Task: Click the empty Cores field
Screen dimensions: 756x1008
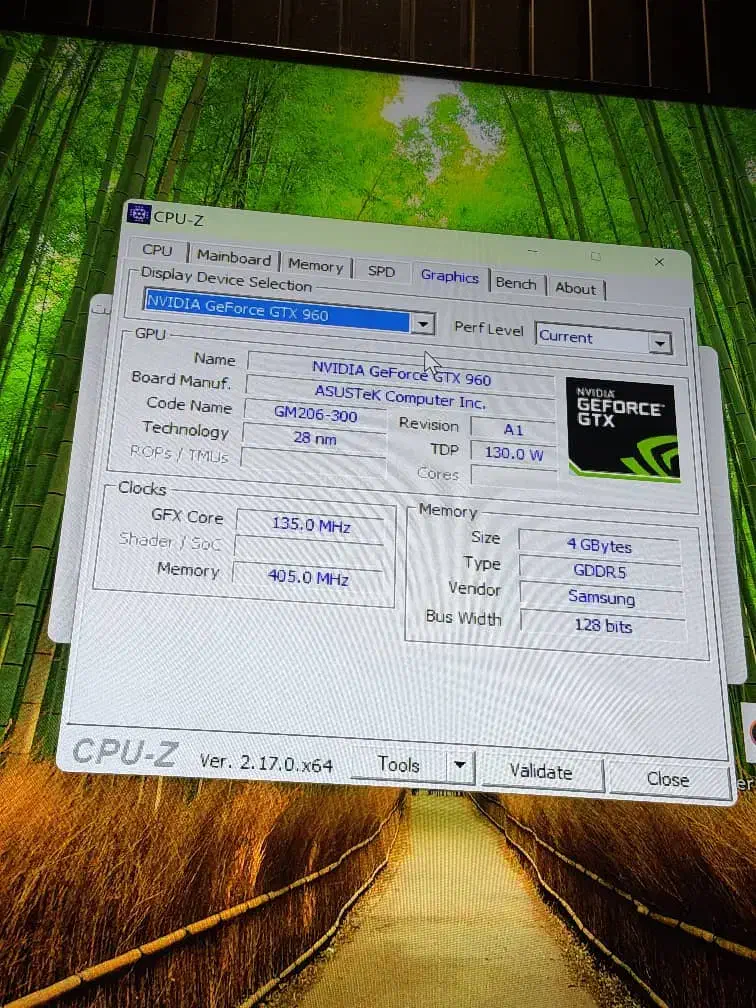Action: 514,476
